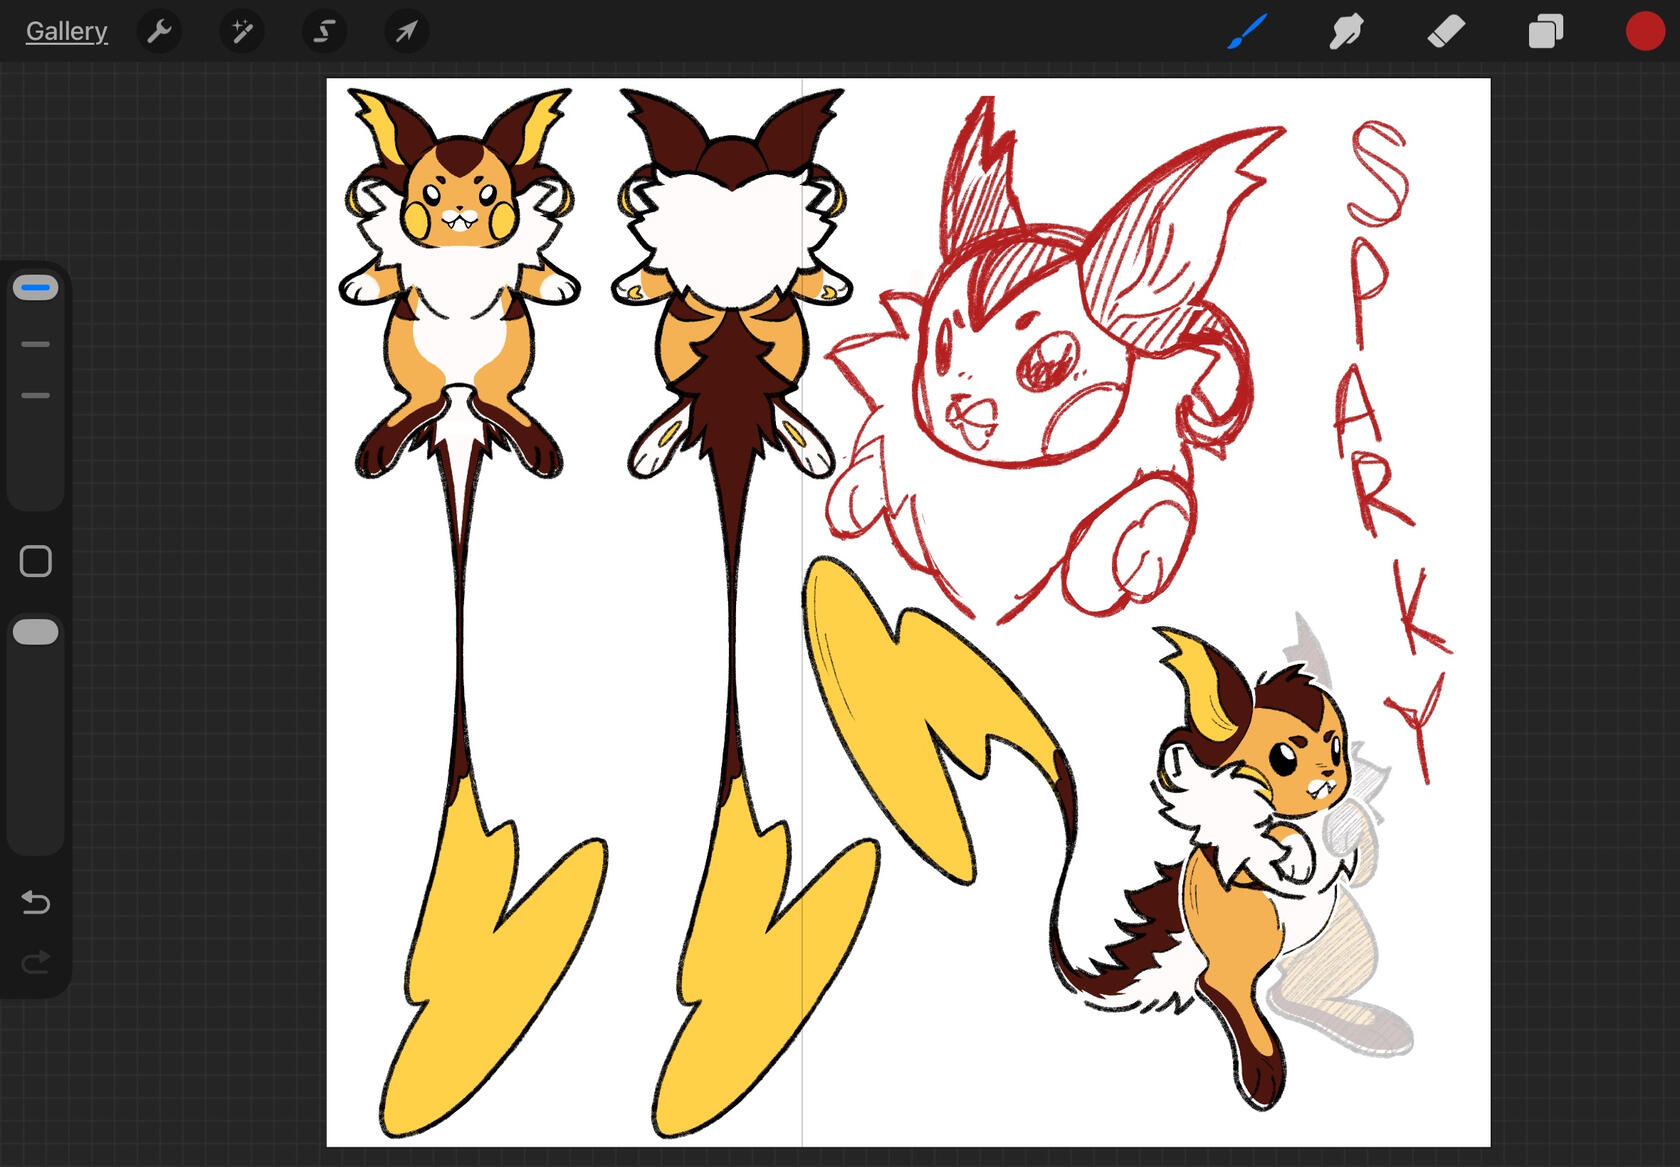Open the Gallery
This screenshot has width=1680, height=1167.
click(66, 32)
